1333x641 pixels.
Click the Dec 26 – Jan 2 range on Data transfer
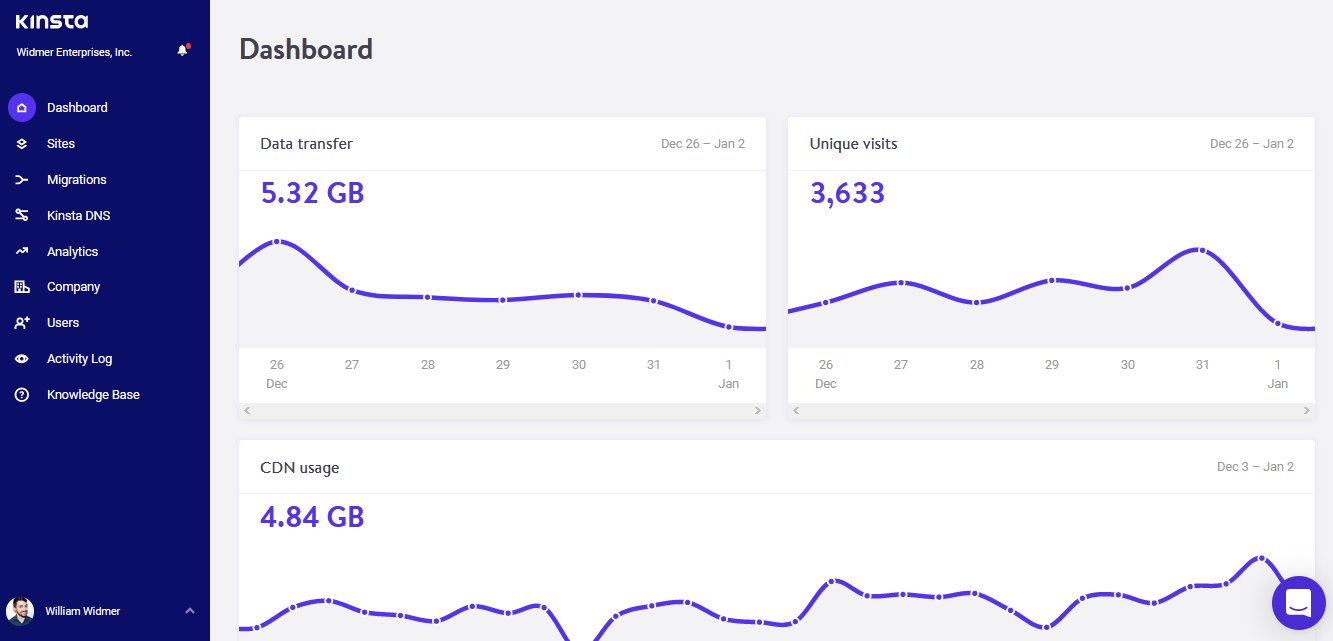[x=703, y=144]
